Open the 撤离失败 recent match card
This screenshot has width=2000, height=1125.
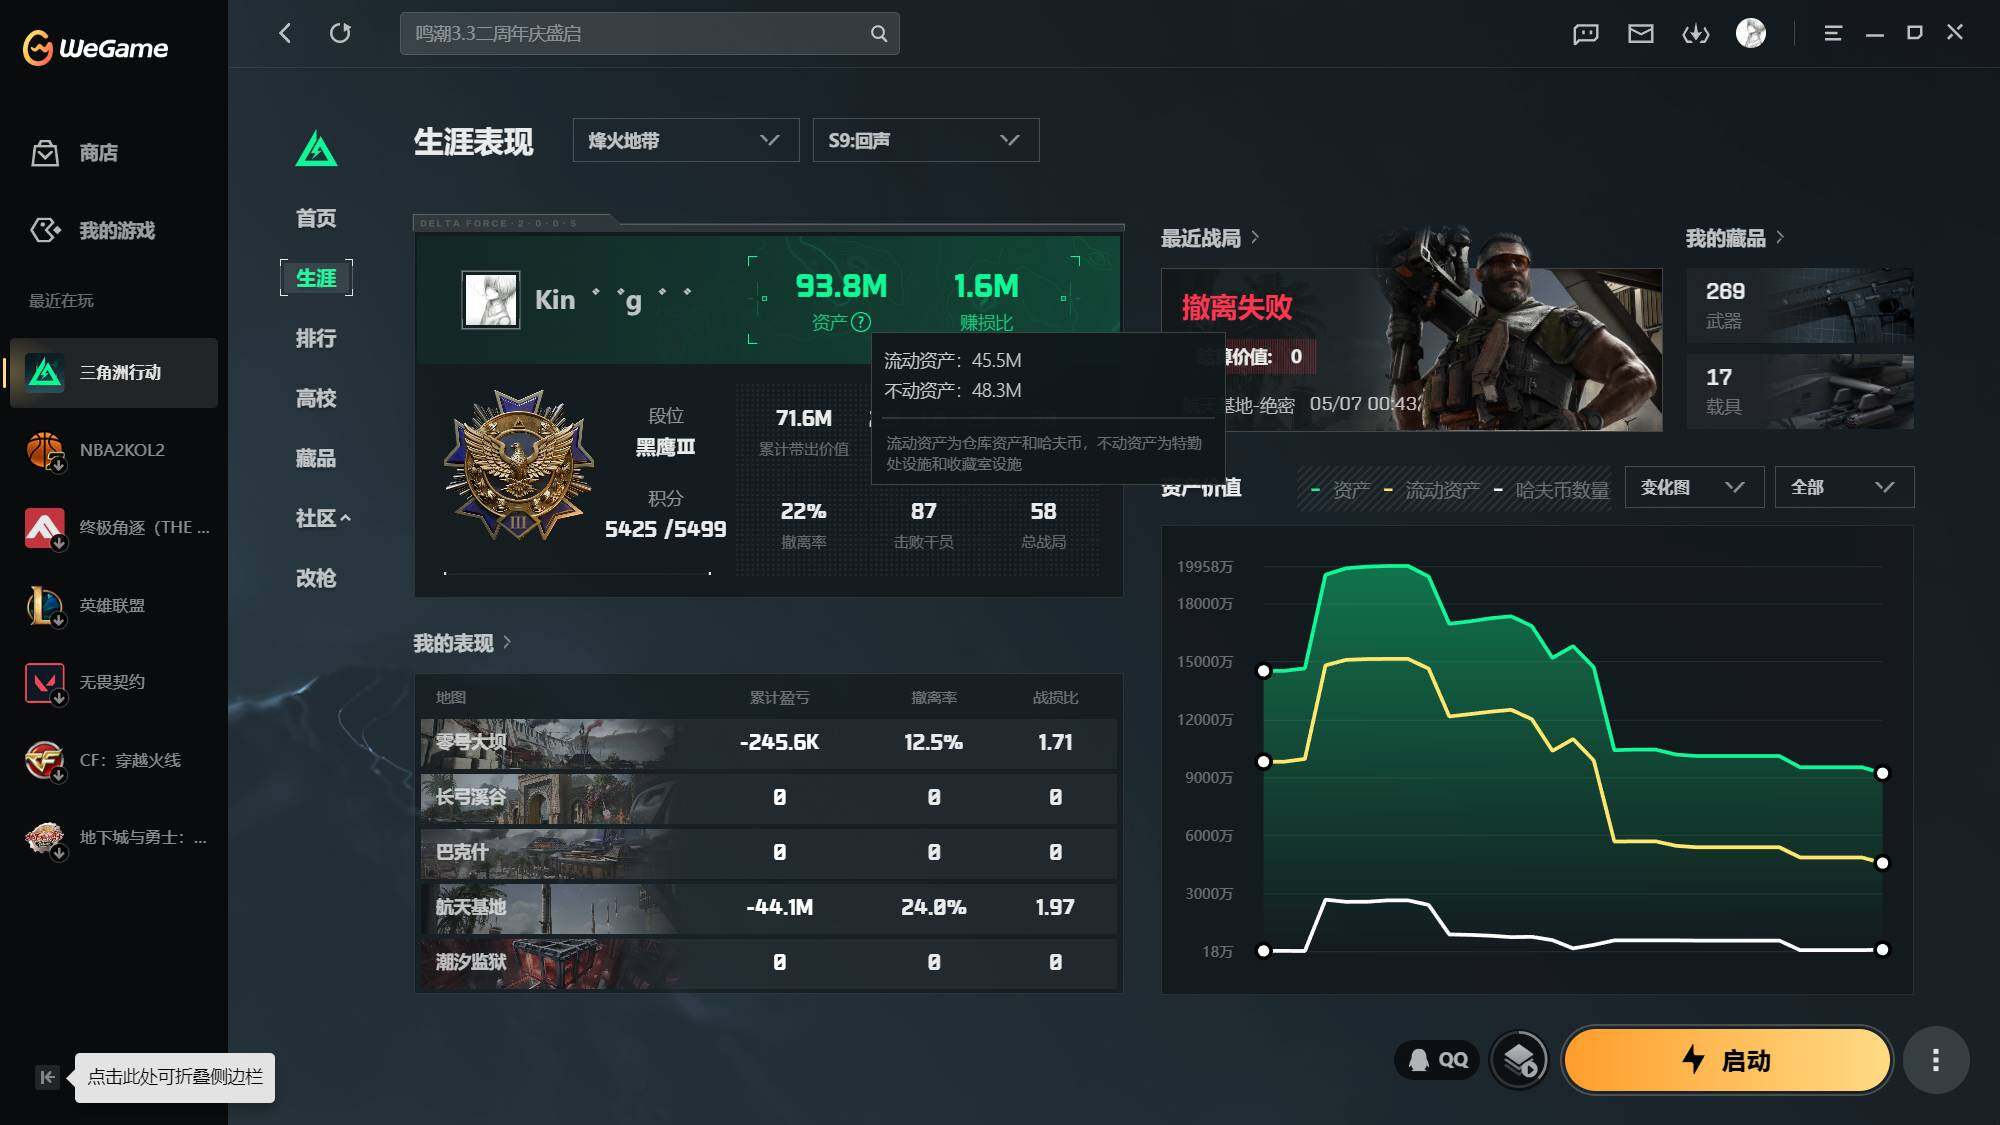click(x=1411, y=350)
